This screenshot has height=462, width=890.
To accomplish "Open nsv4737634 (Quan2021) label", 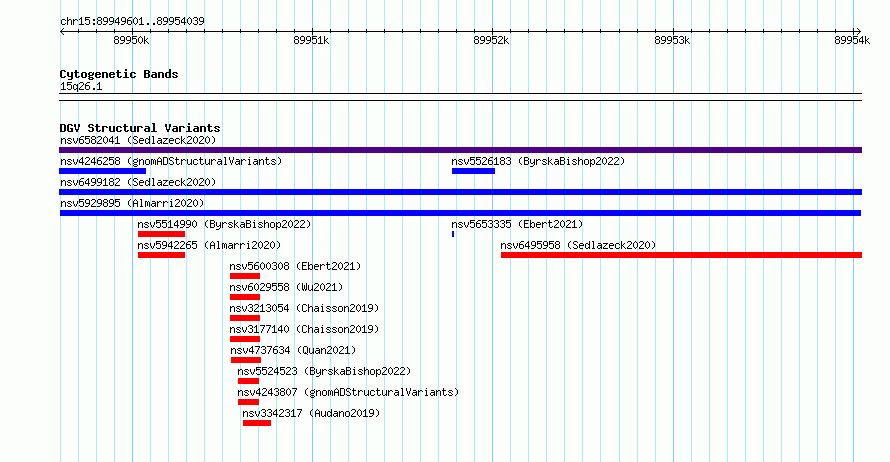I will (293, 350).
